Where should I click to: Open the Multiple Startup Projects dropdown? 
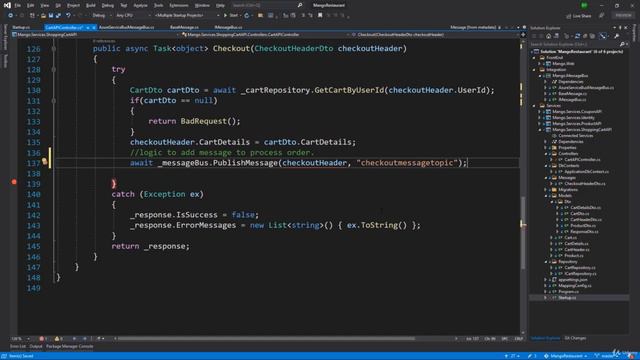pyautogui.click(x=187, y=15)
